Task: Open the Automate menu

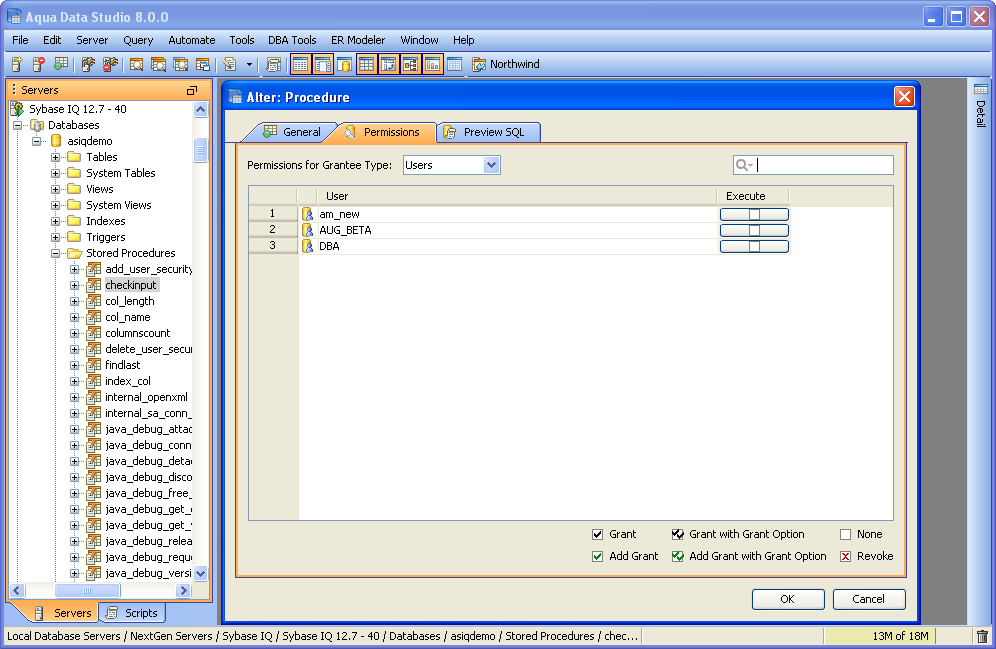Action: click(192, 40)
